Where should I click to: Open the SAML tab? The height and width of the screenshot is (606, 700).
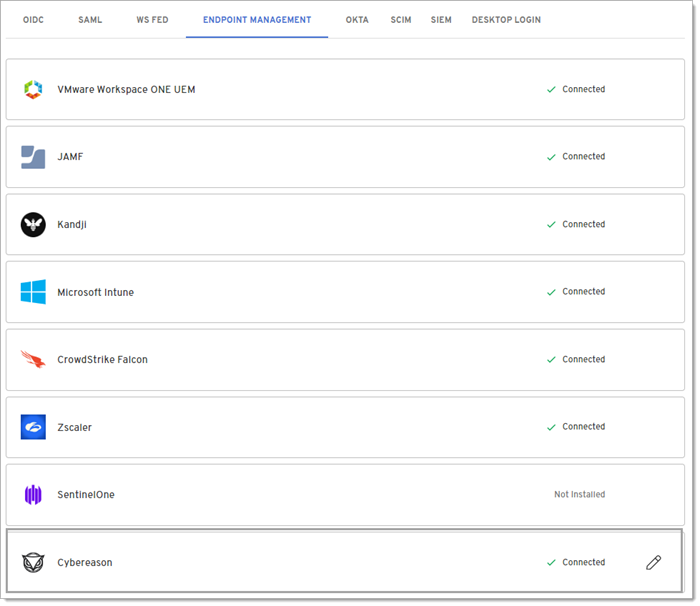tap(90, 20)
